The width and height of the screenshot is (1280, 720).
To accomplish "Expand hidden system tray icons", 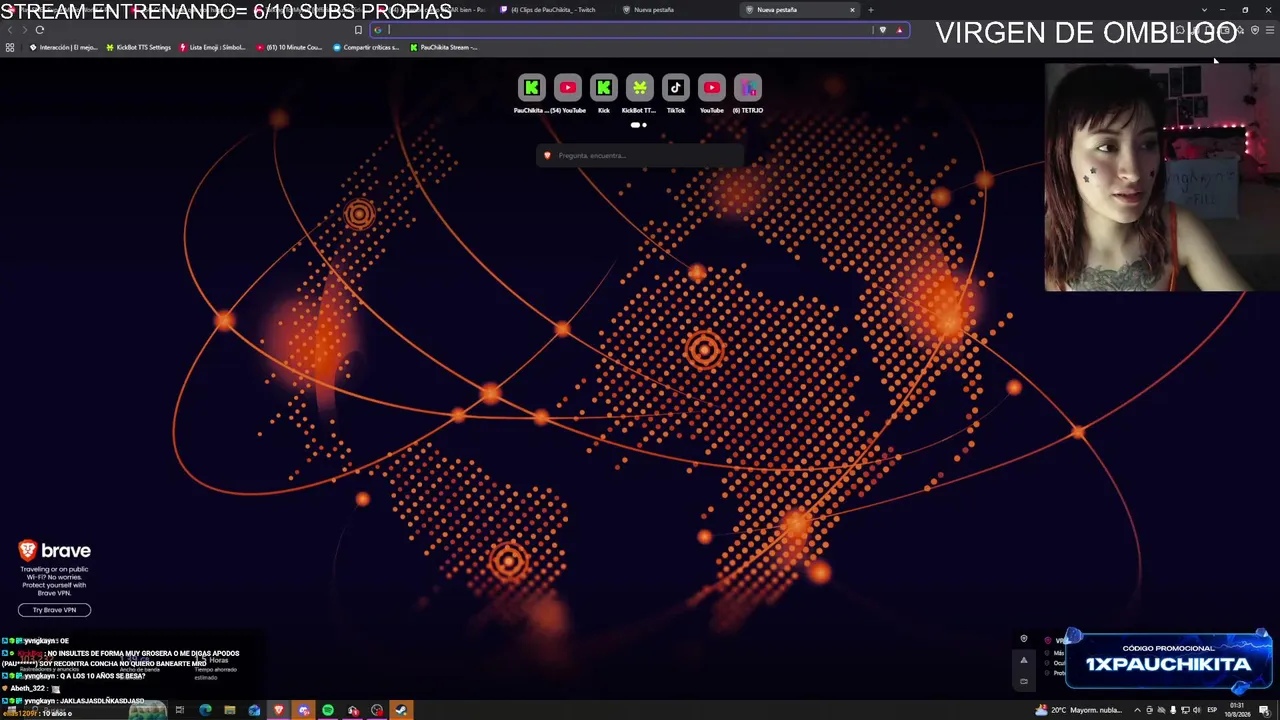I will 1137,710.
